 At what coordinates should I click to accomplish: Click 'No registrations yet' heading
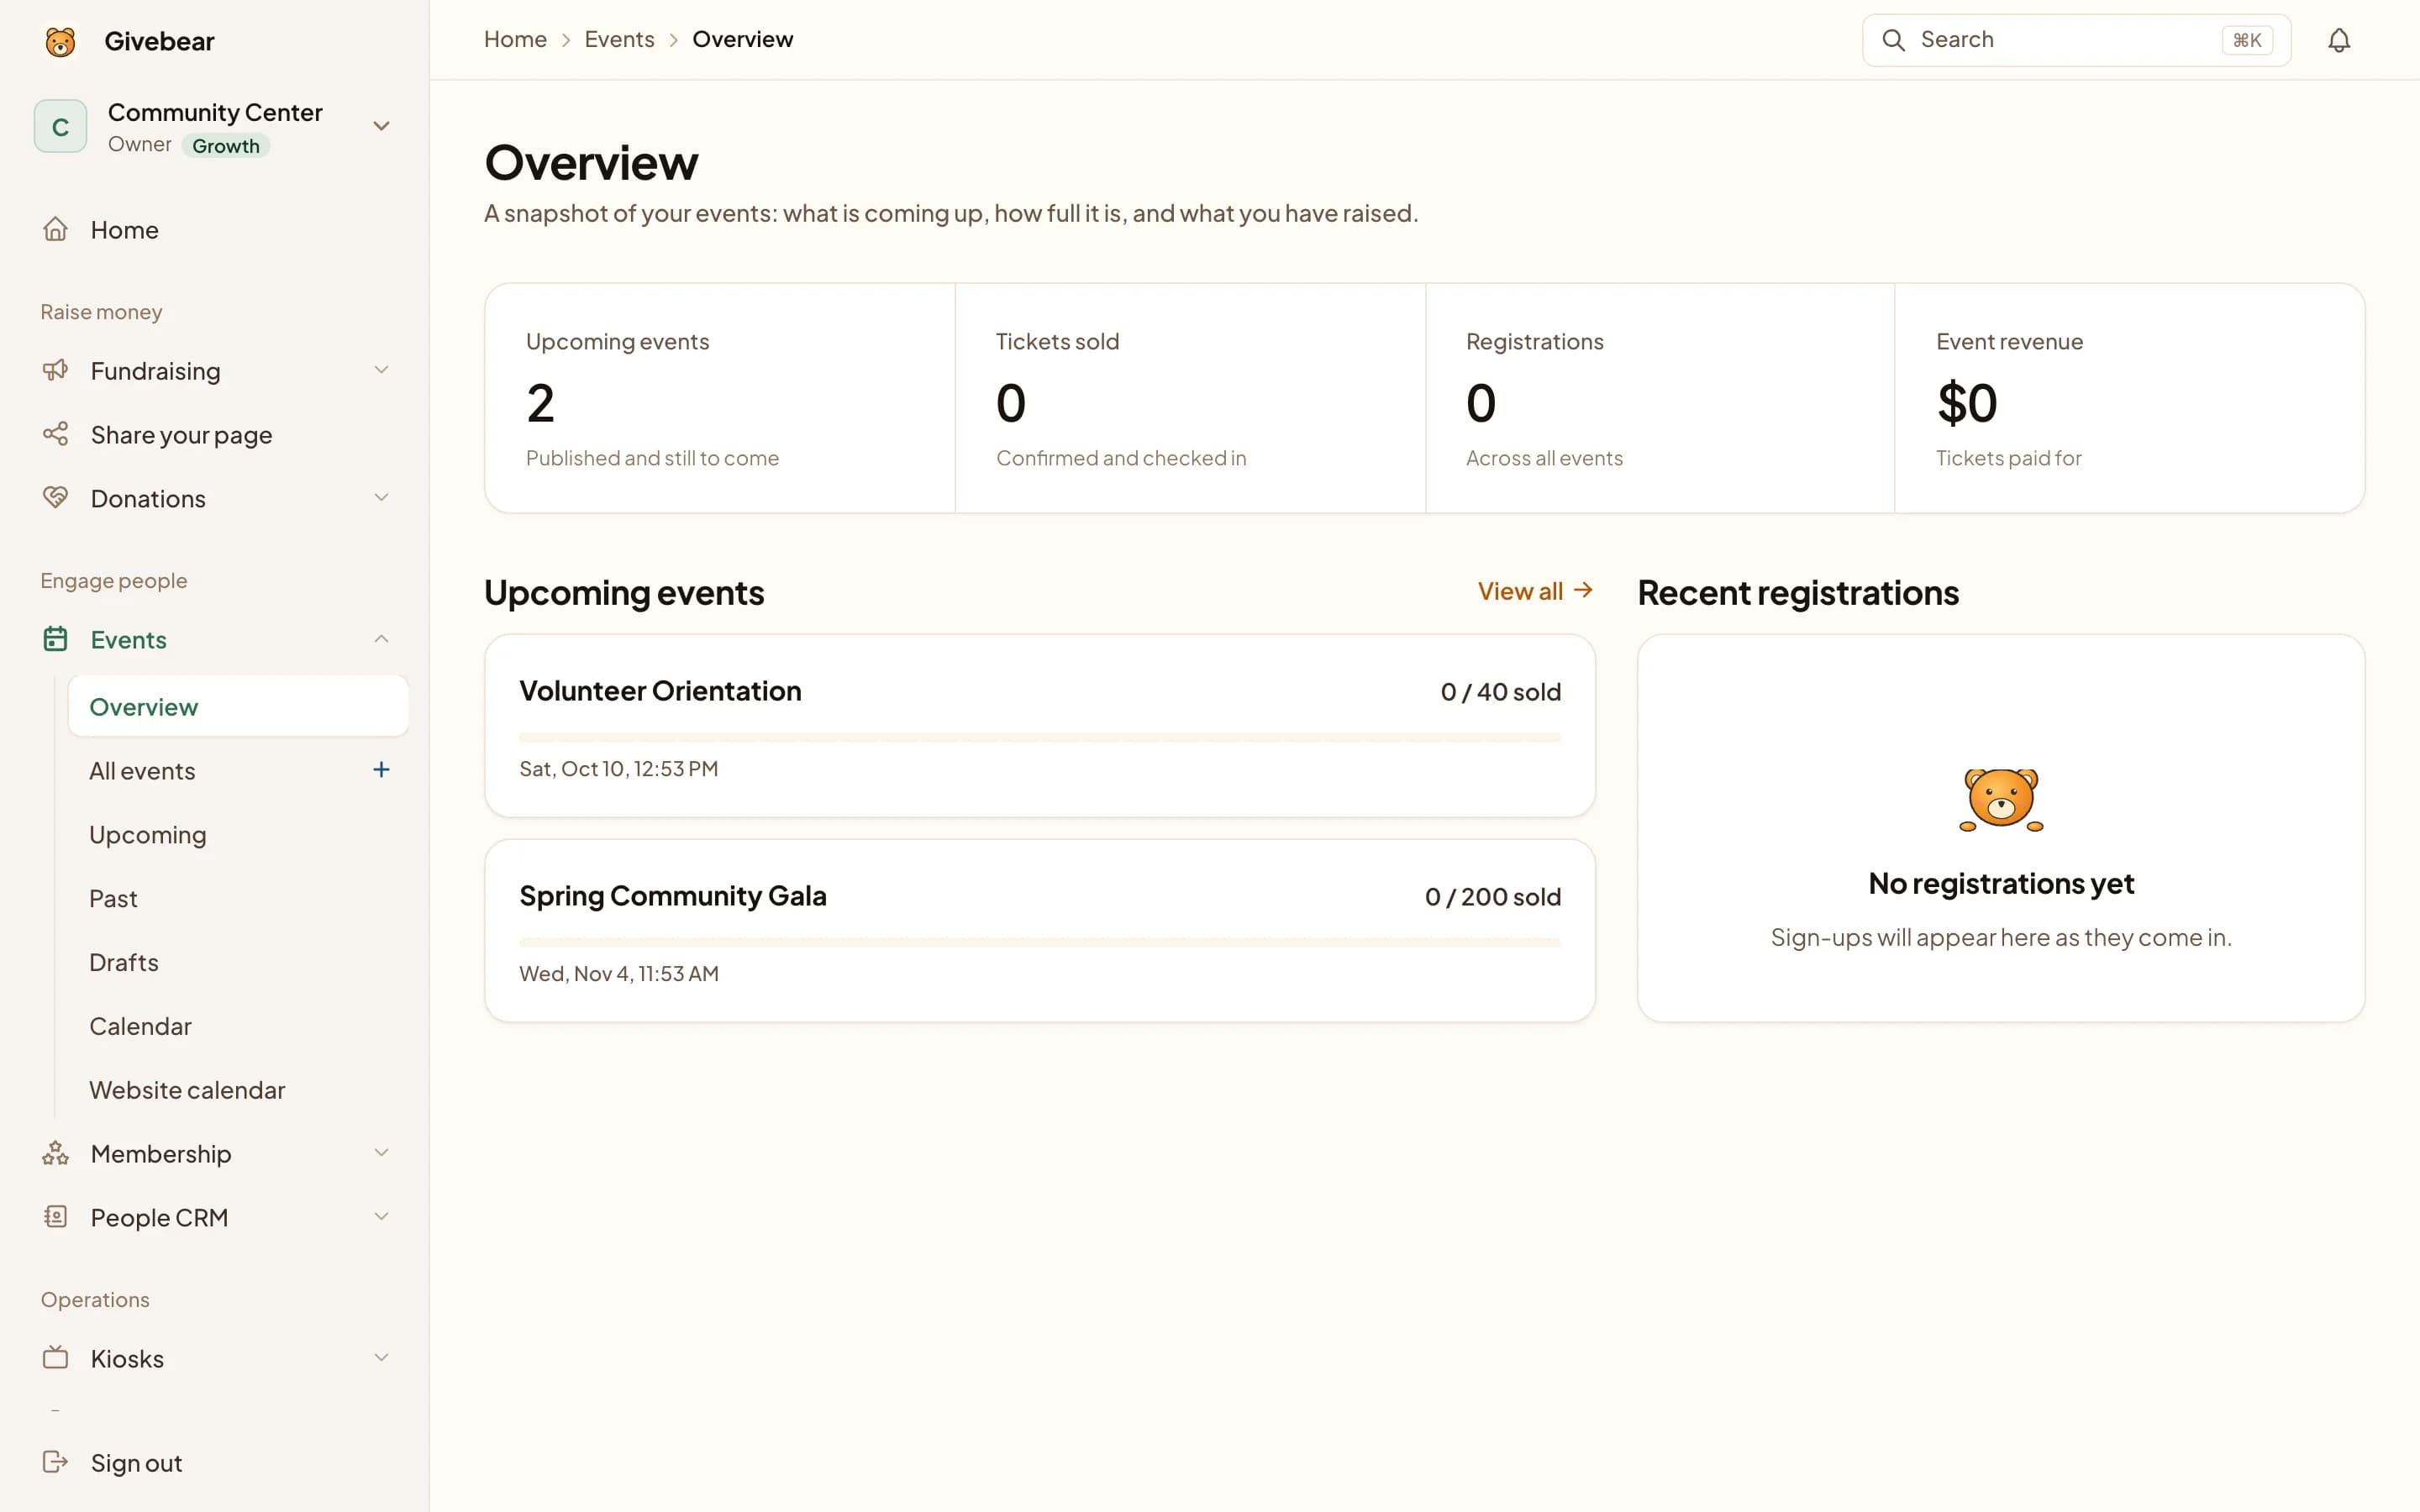pos(2001,883)
